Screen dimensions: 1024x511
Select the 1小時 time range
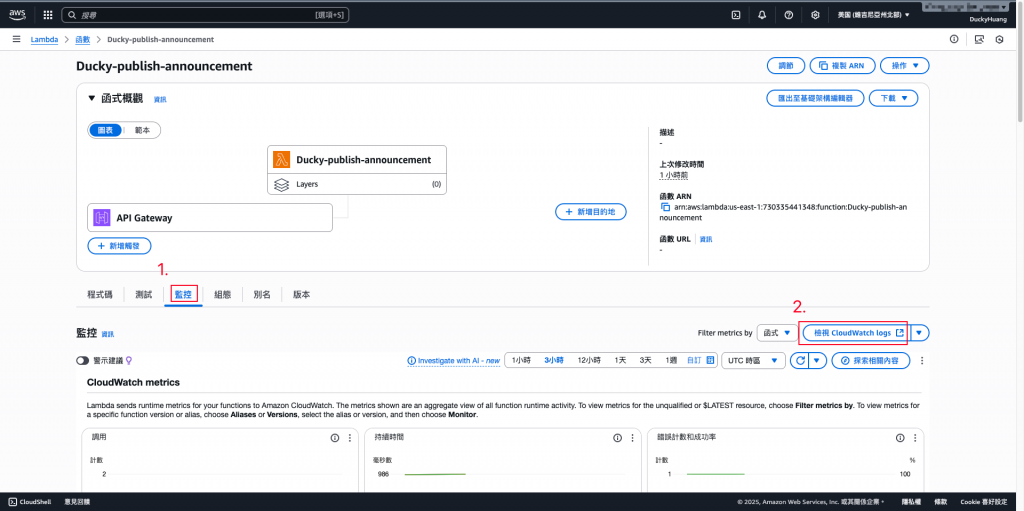coord(520,360)
